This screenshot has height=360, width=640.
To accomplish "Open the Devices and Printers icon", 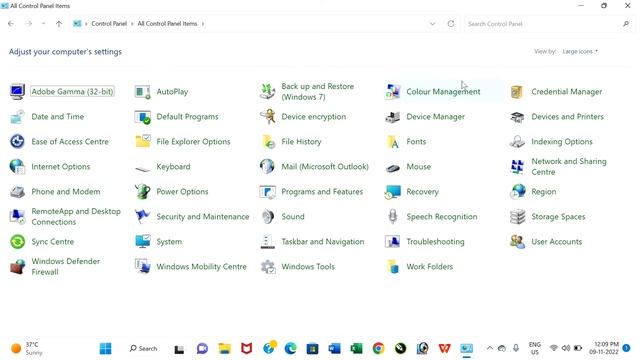I will (517, 117).
